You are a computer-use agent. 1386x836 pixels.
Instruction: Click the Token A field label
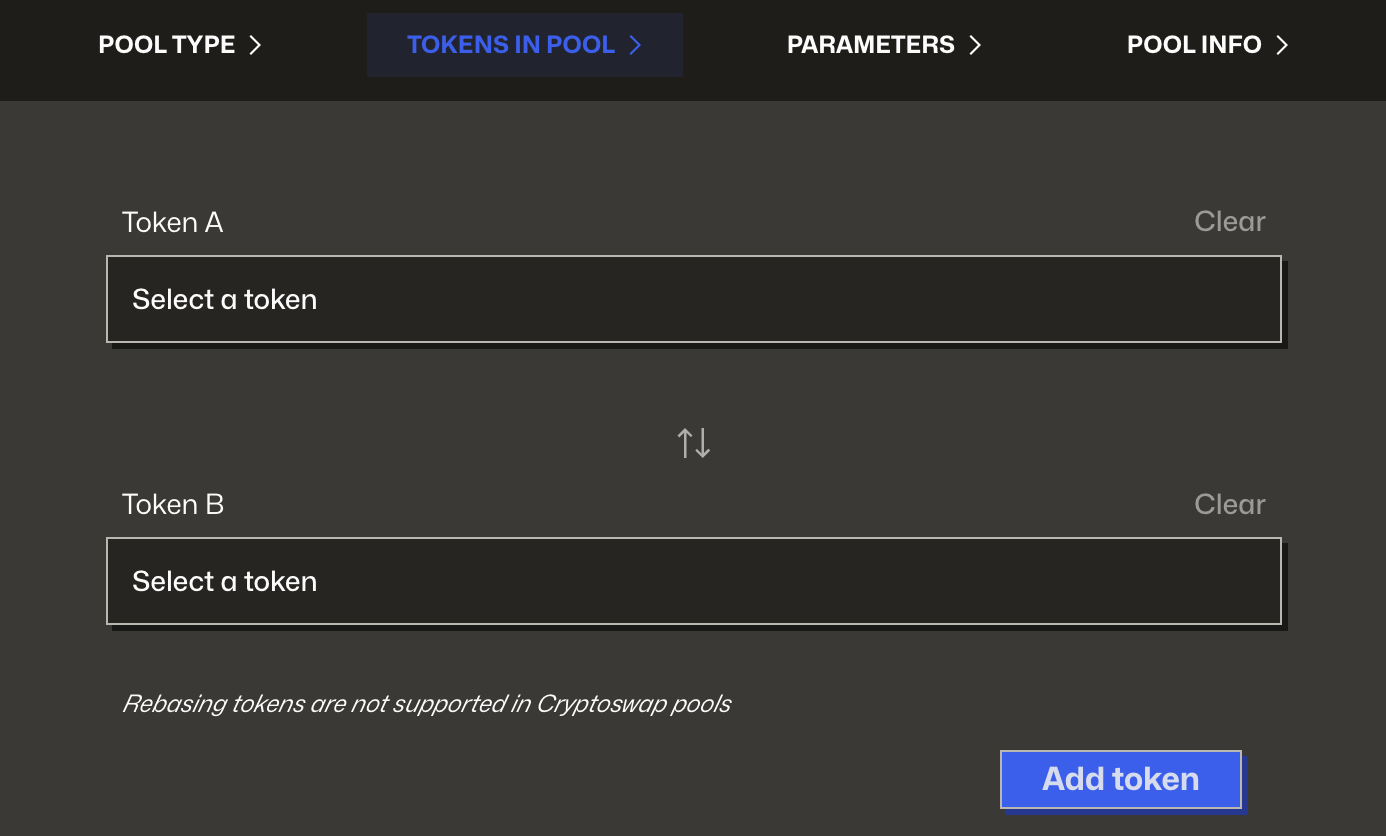point(172,222)
